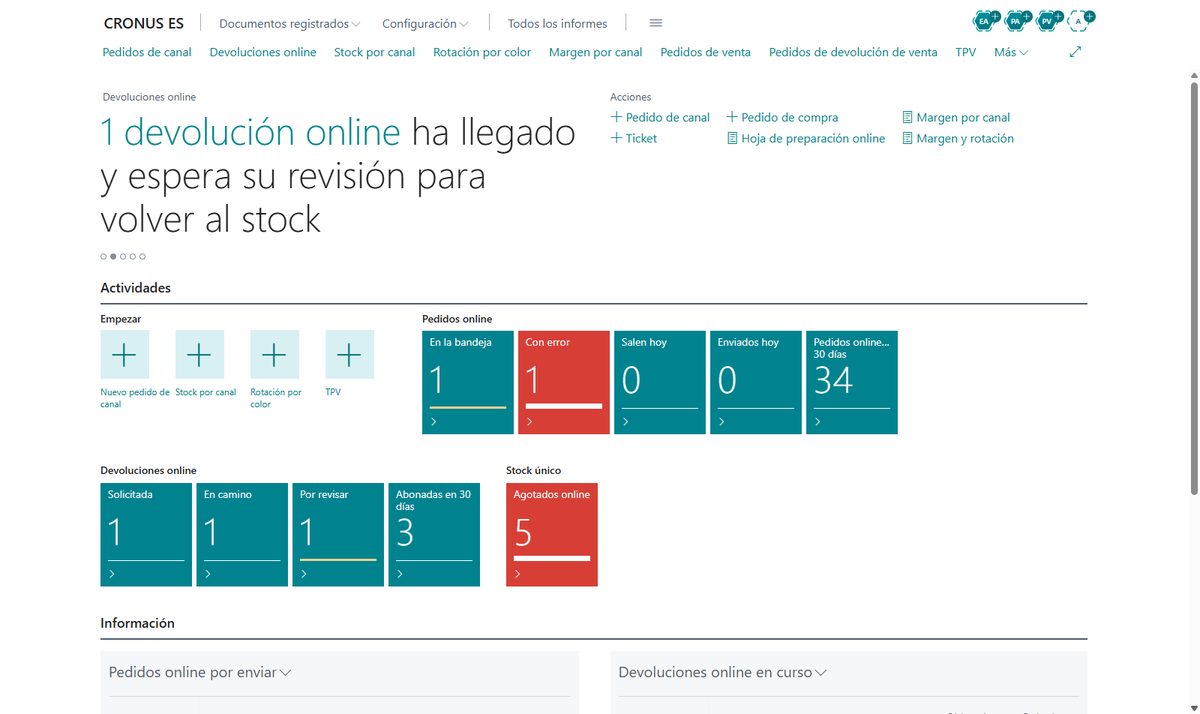Click the plus icon tile labeled TPV
This screenshot has height=714, width=1200.
[x=350, y=354]
